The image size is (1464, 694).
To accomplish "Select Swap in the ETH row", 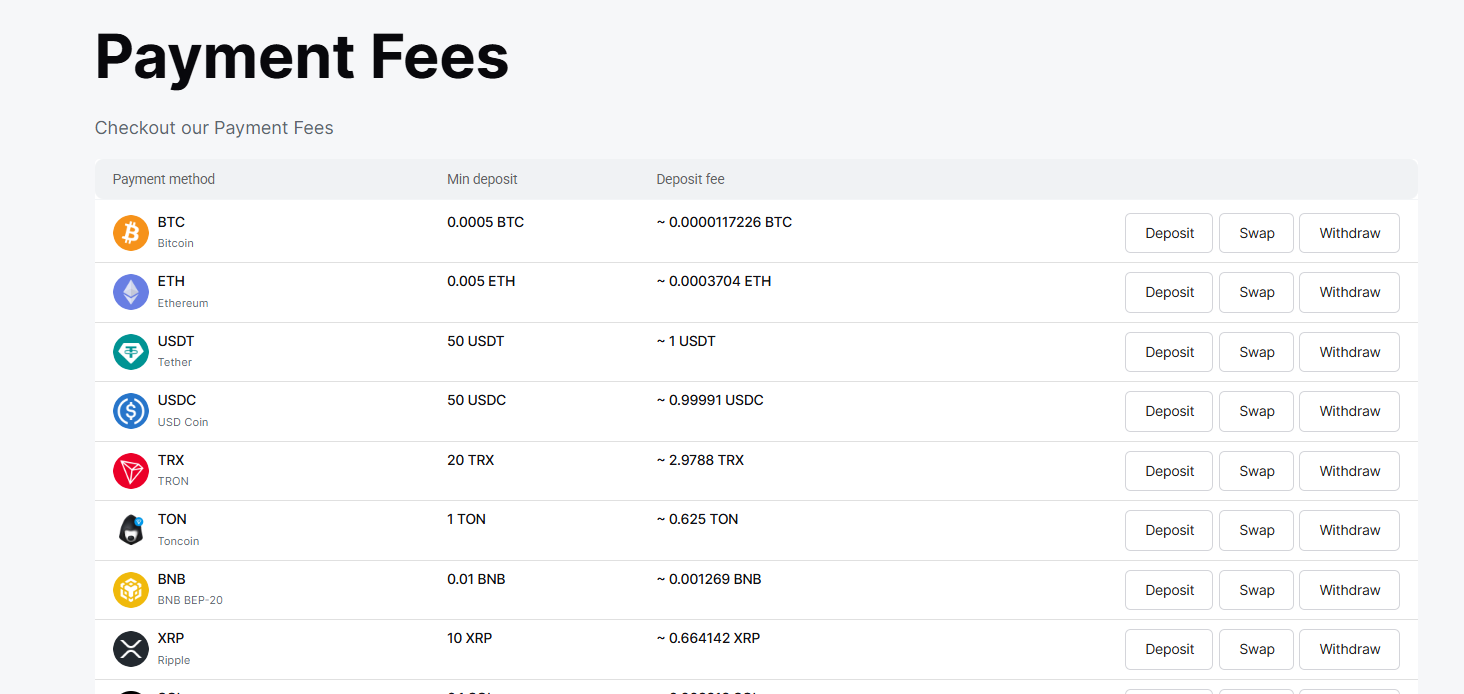I will click(x=1256, y=292).
